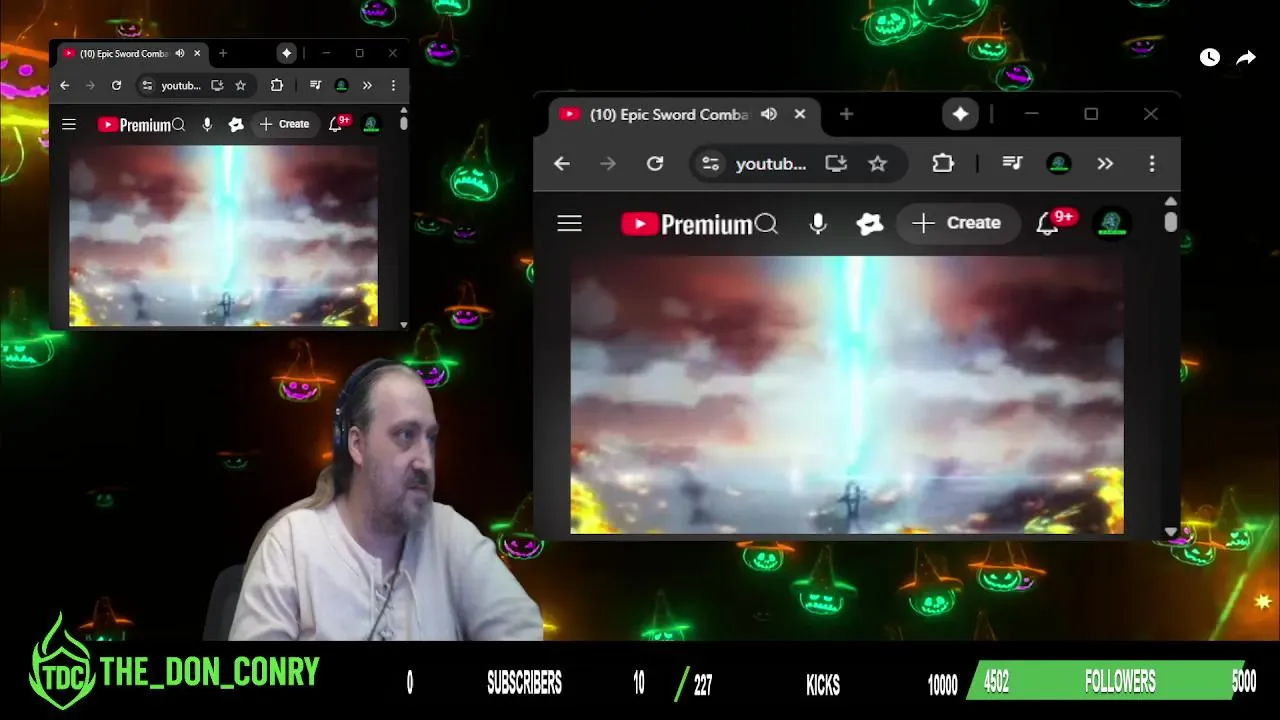
Task: Open three-dot Chrome menu in small window
Action: 393,86
